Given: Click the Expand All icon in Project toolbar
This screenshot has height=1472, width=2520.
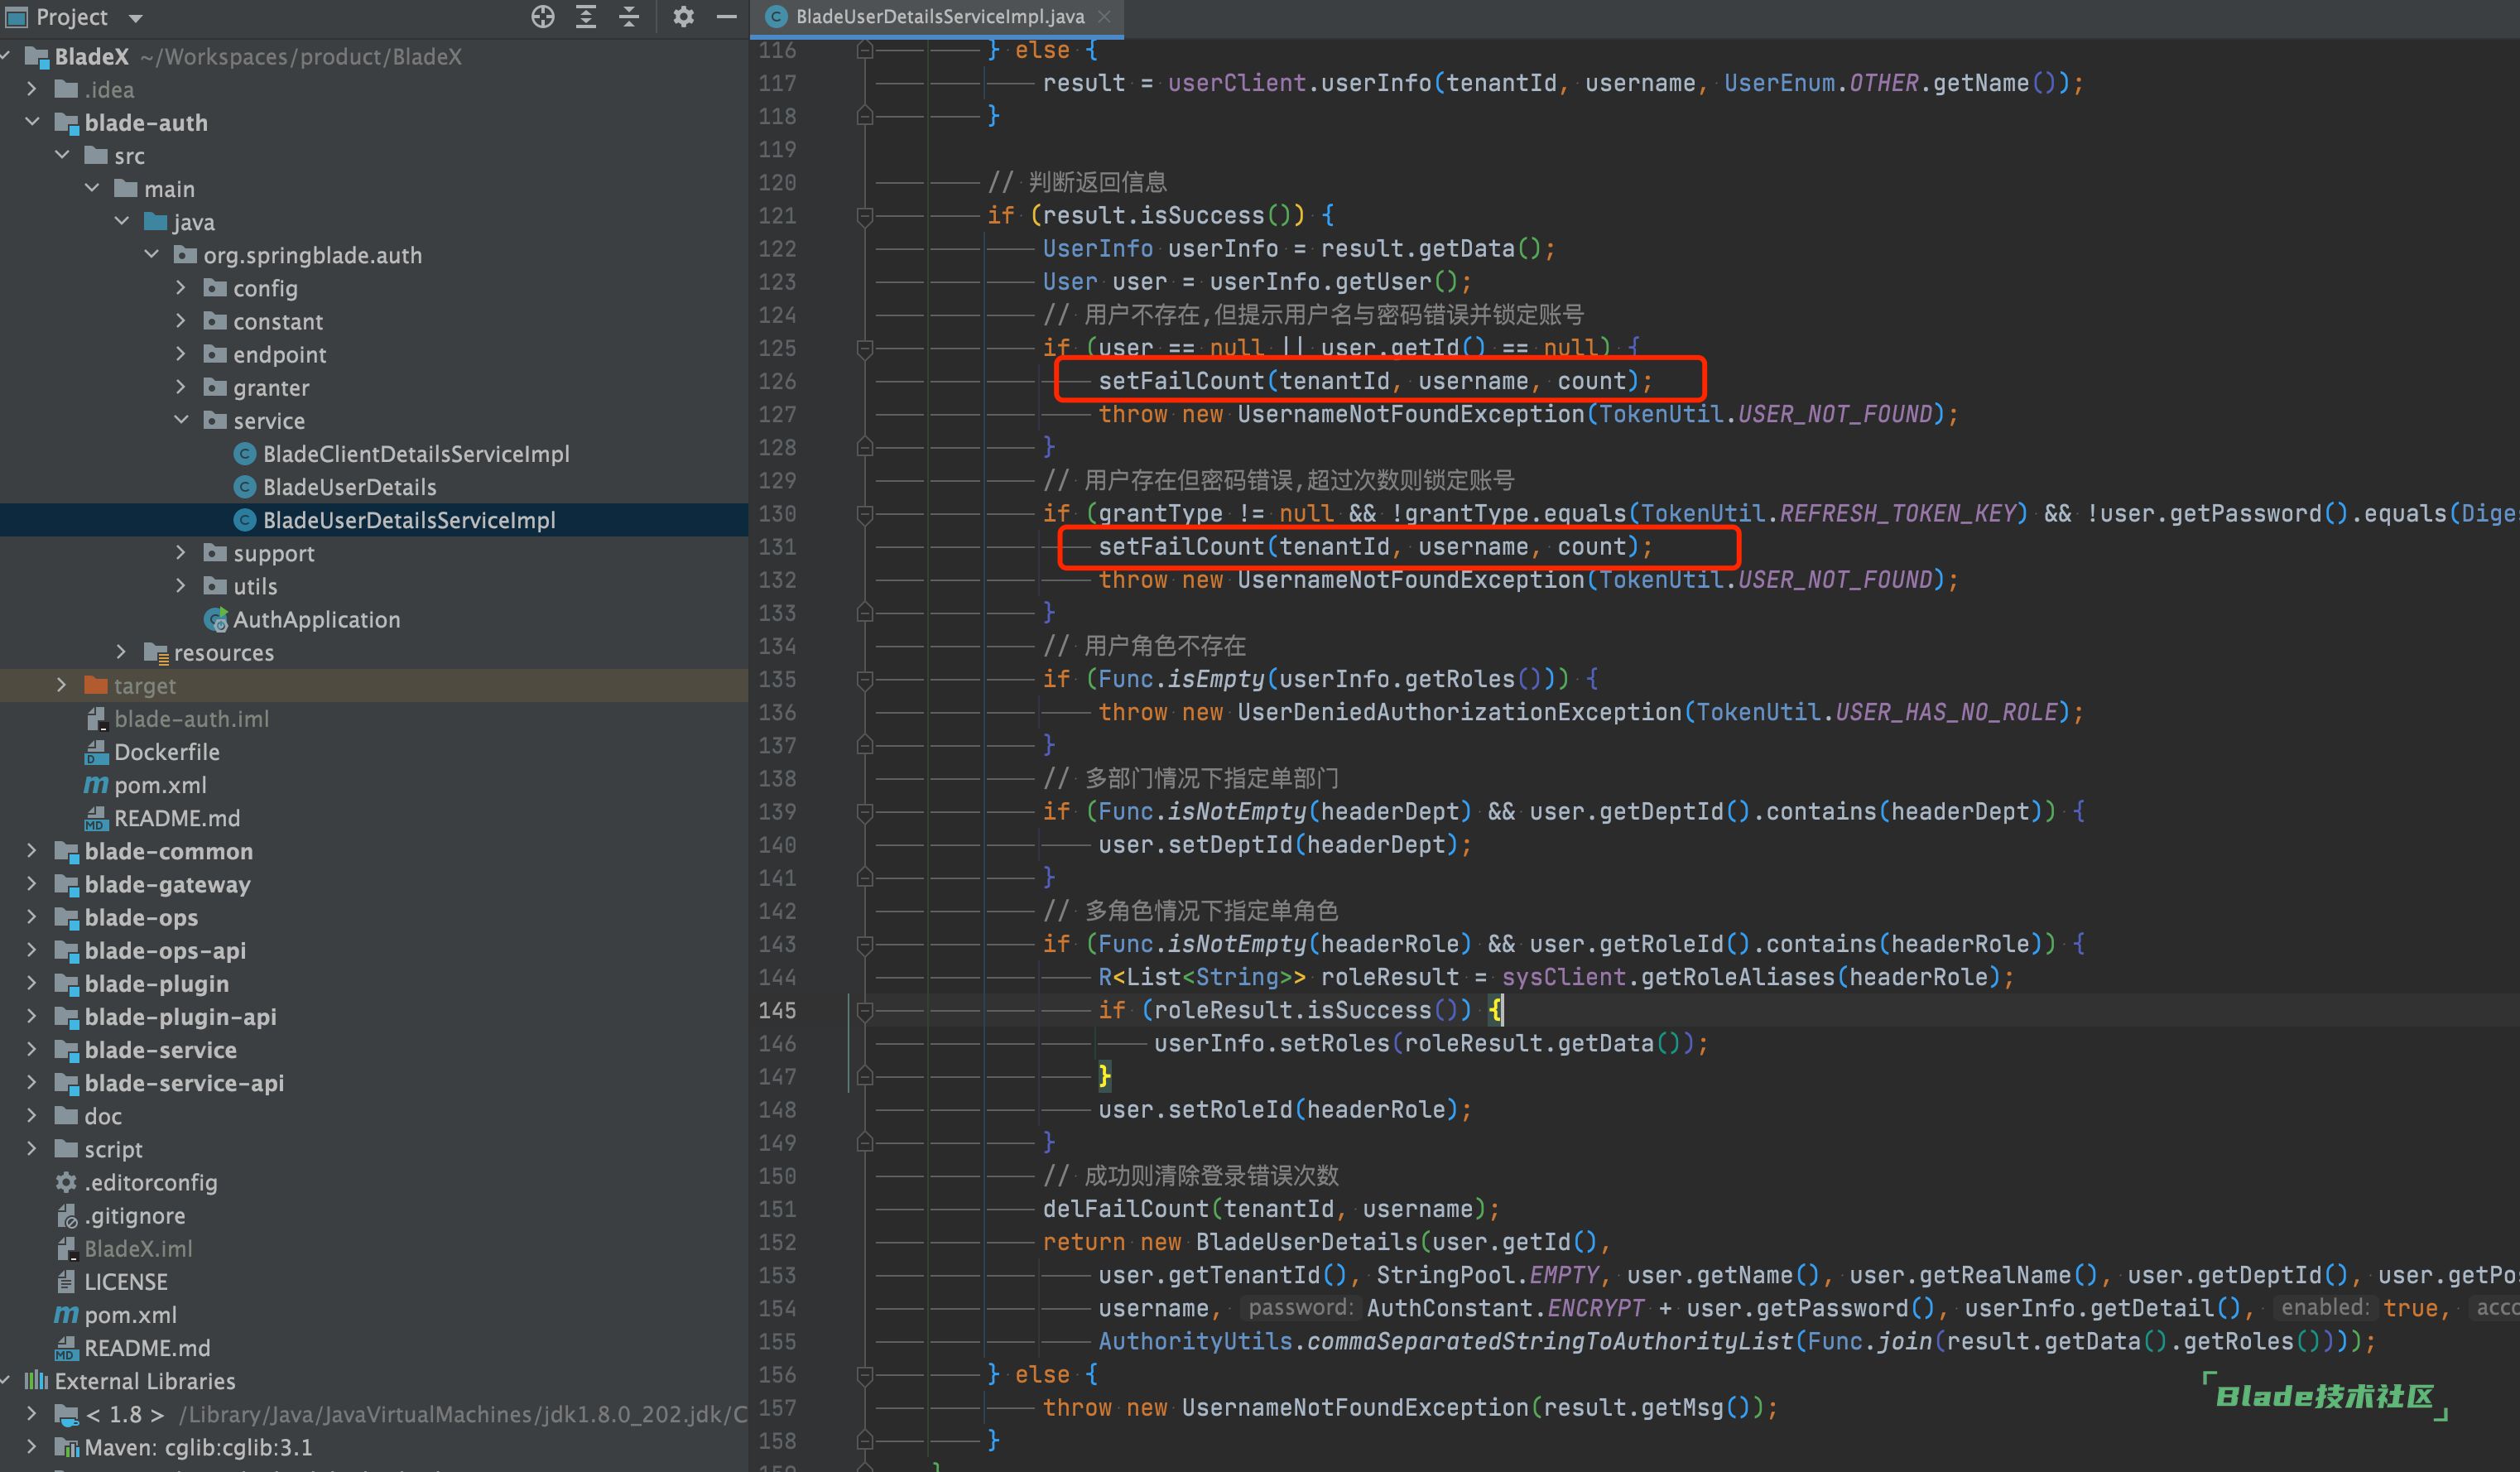Looking at the screenshot, I should click(x=586, y=16).
